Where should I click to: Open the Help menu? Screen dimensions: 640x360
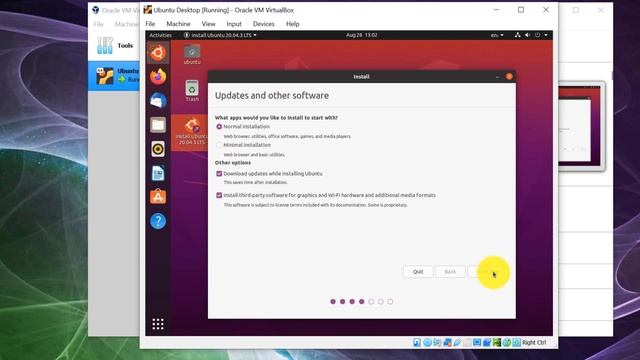pyautogui.click(x=293, y=24)
